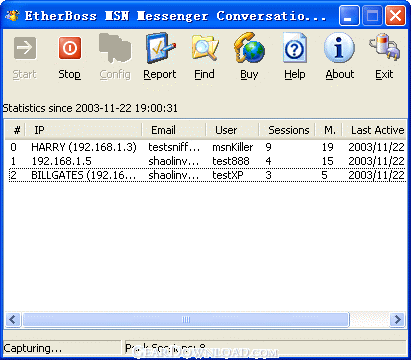Click messages value 15 in test888 row
This screenshot has width=411, height=360.
328,161
